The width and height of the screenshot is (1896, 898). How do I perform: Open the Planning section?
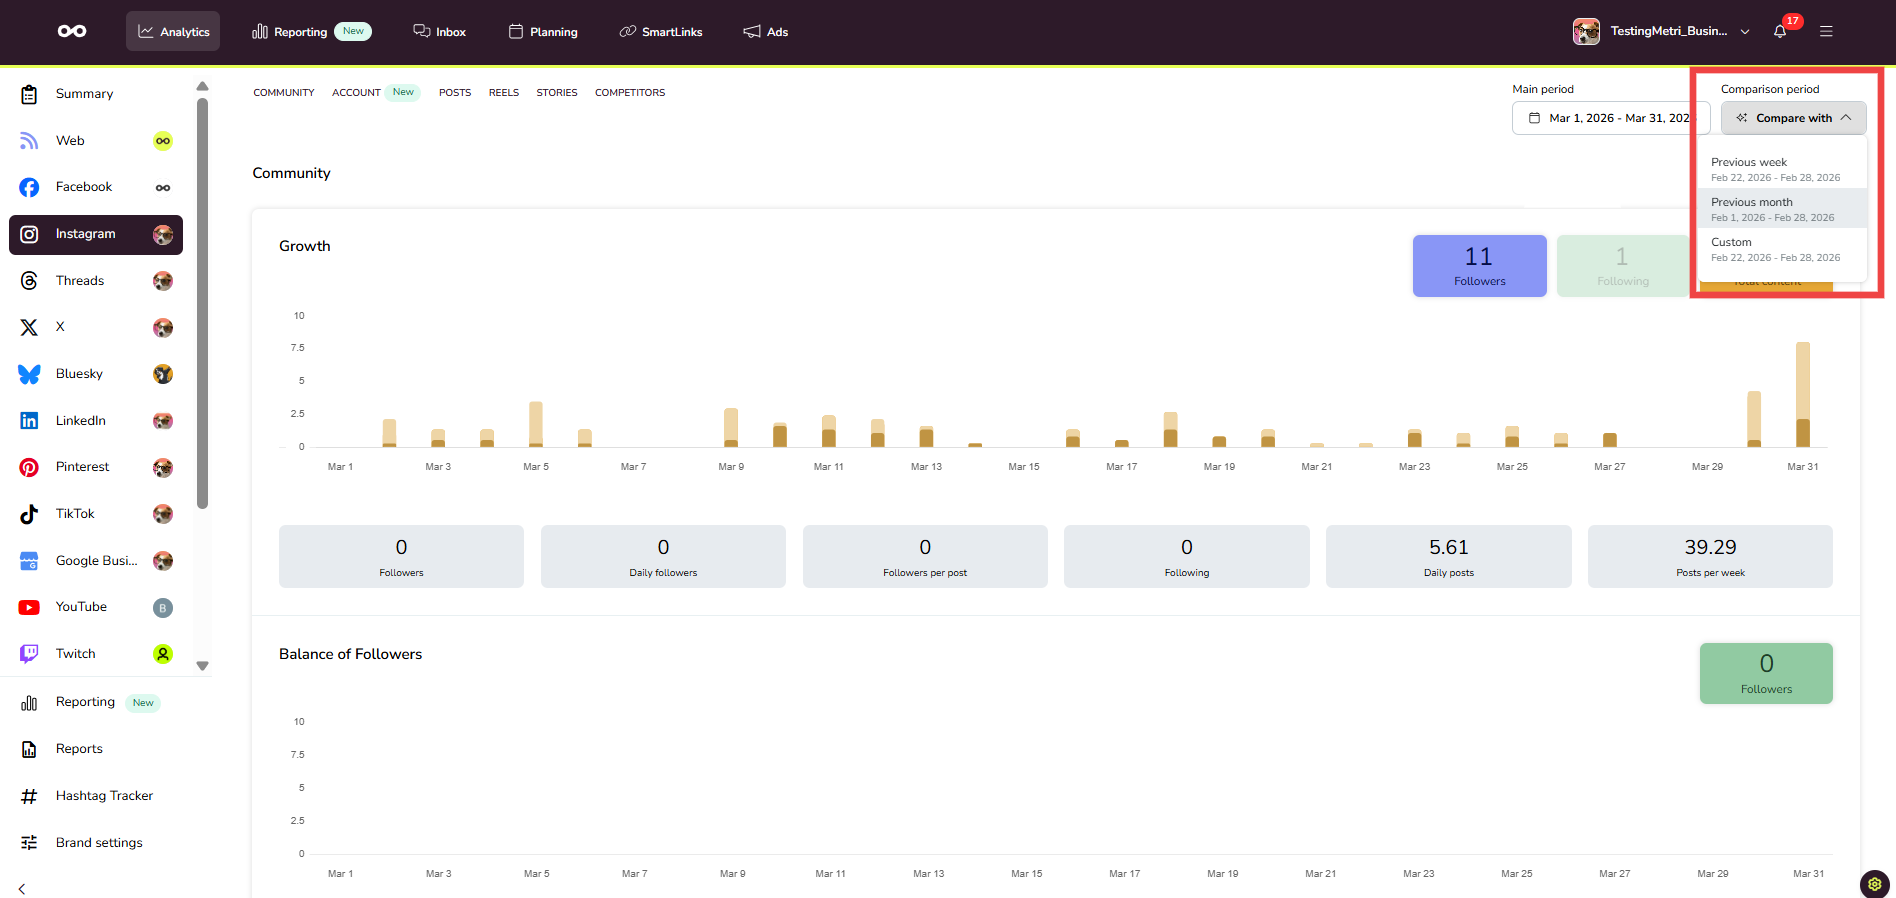point(543,31)
